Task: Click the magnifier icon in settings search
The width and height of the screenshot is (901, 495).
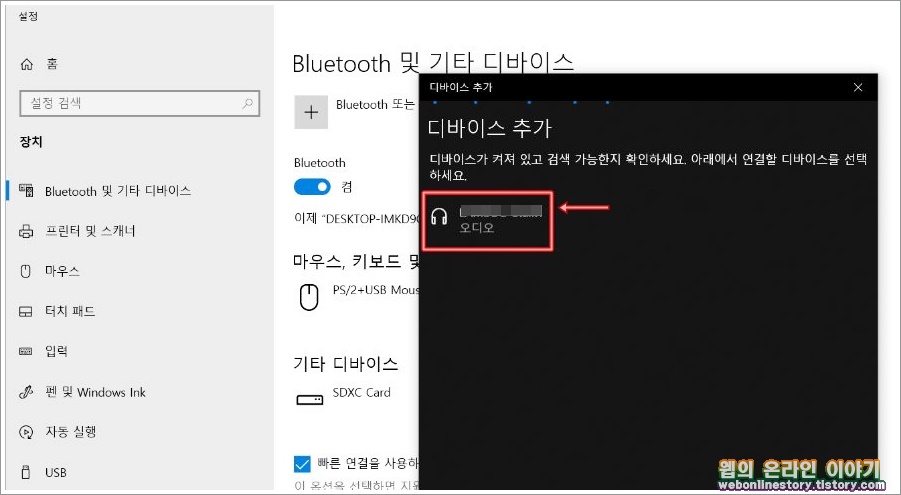Action: 248,103
